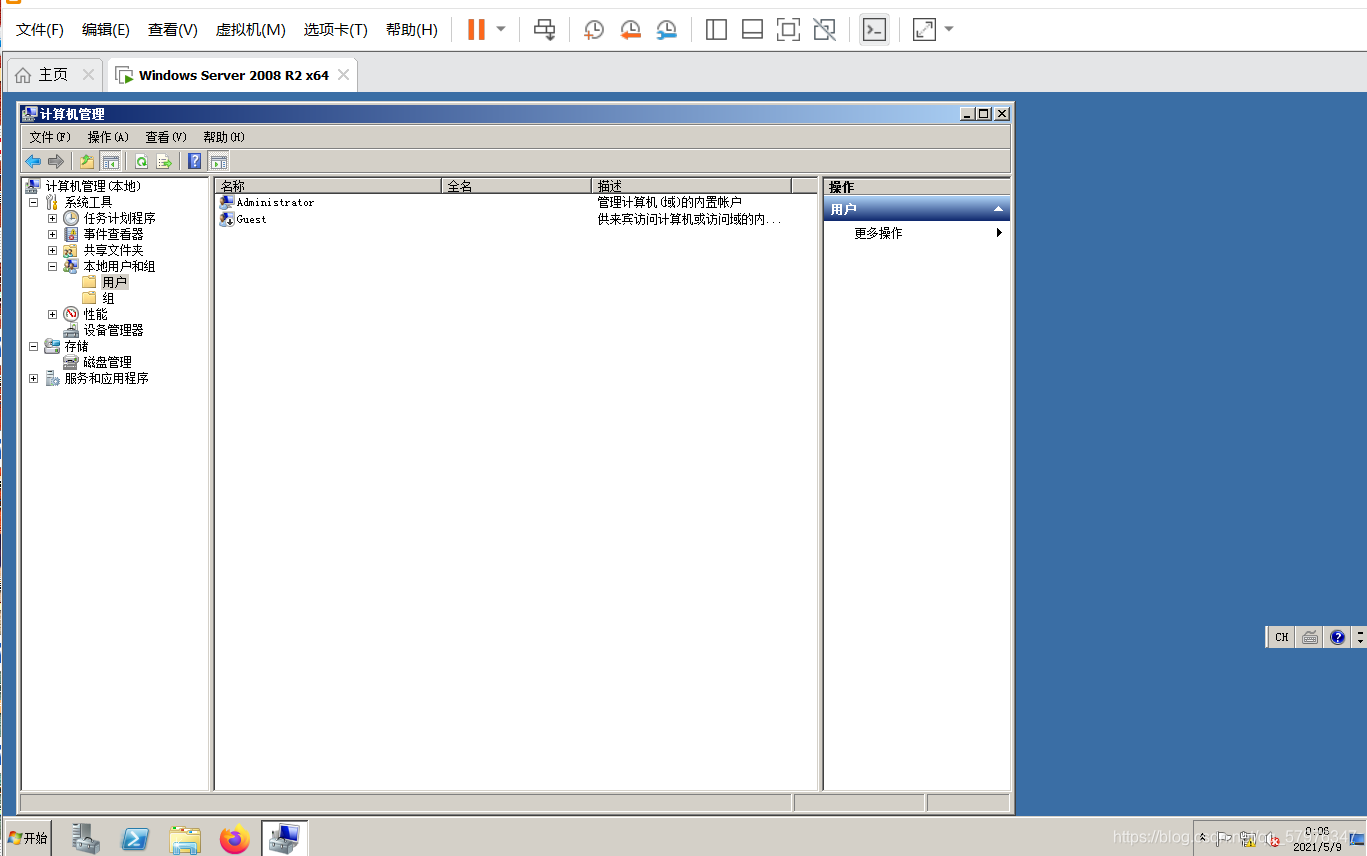The image size is (1367, 856).
Task: Sort by the 全名 column header
Action: 516,186
